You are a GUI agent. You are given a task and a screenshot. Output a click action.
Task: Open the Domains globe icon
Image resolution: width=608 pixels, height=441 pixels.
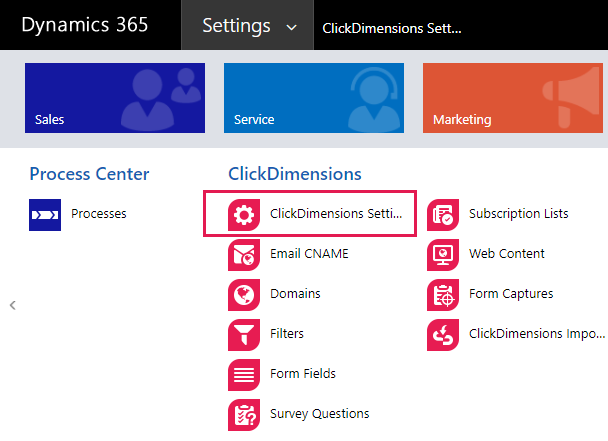tap(244, 295)
